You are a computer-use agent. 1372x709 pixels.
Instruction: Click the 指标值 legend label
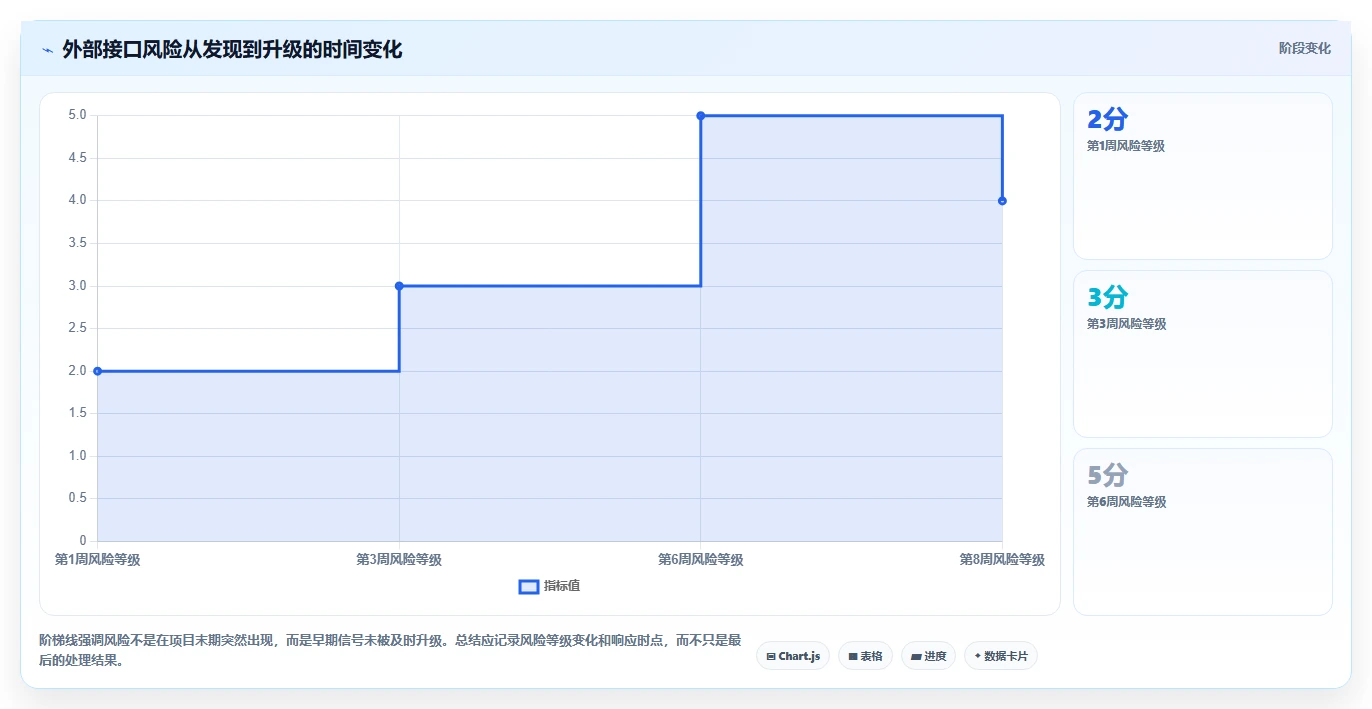pos(562,586)
